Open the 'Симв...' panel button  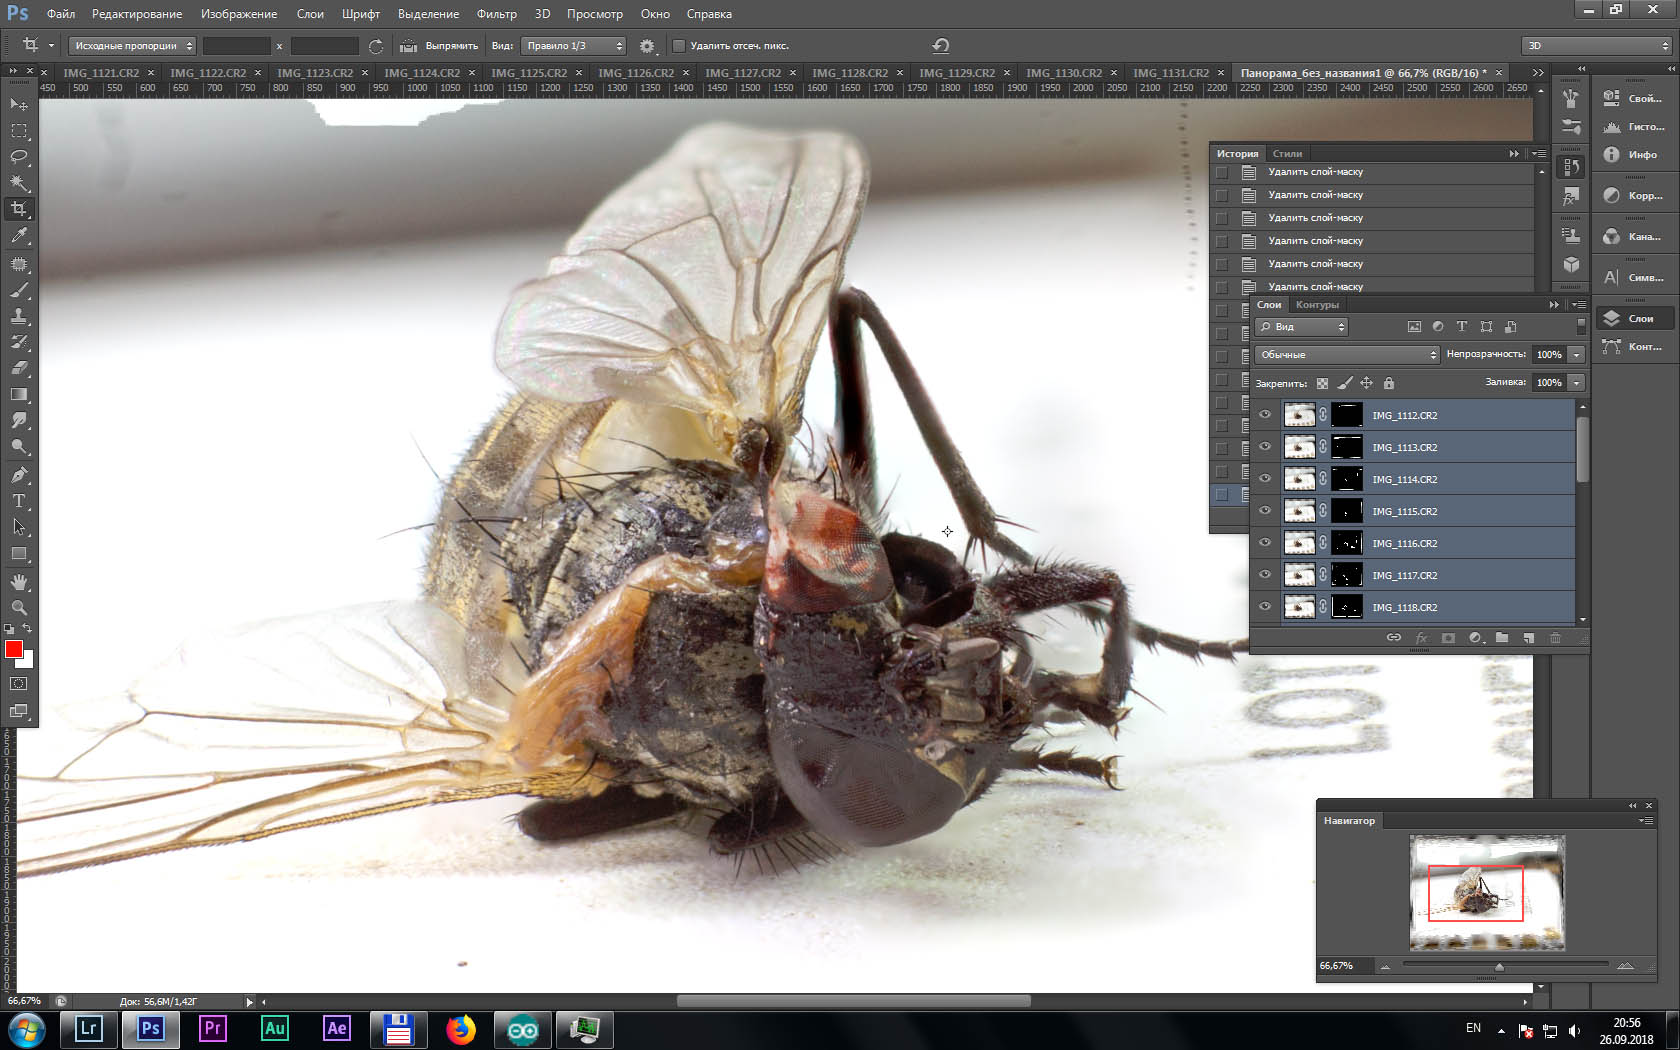click(x=1632, y=278)
